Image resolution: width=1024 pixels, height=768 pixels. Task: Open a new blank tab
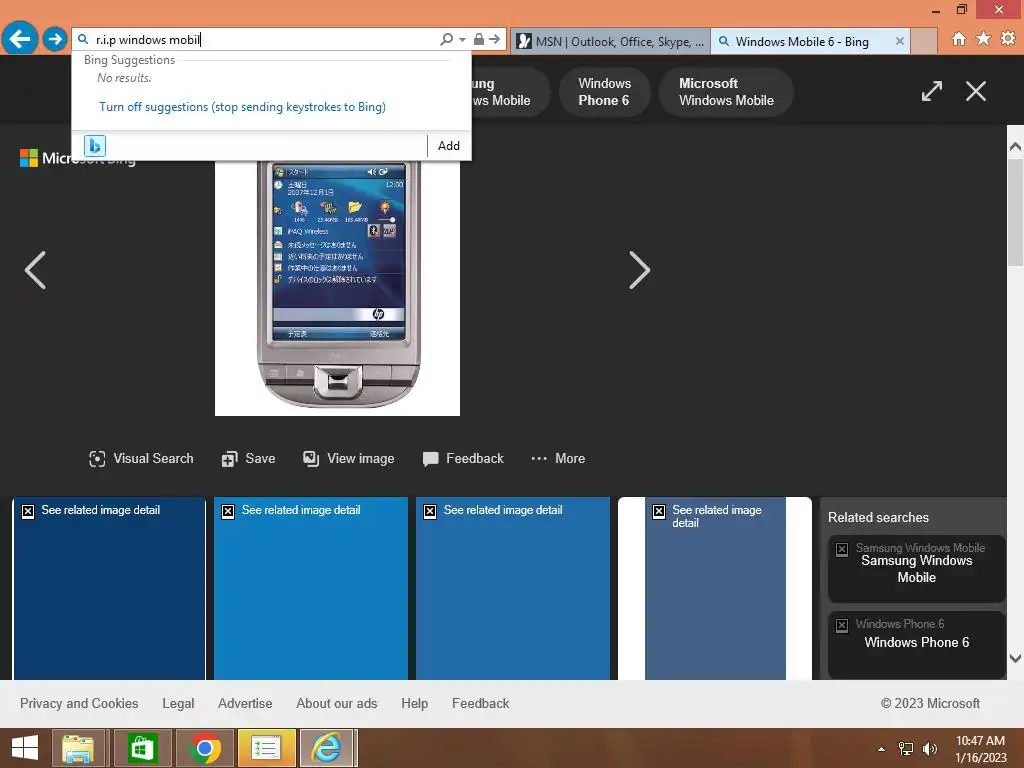923,41
